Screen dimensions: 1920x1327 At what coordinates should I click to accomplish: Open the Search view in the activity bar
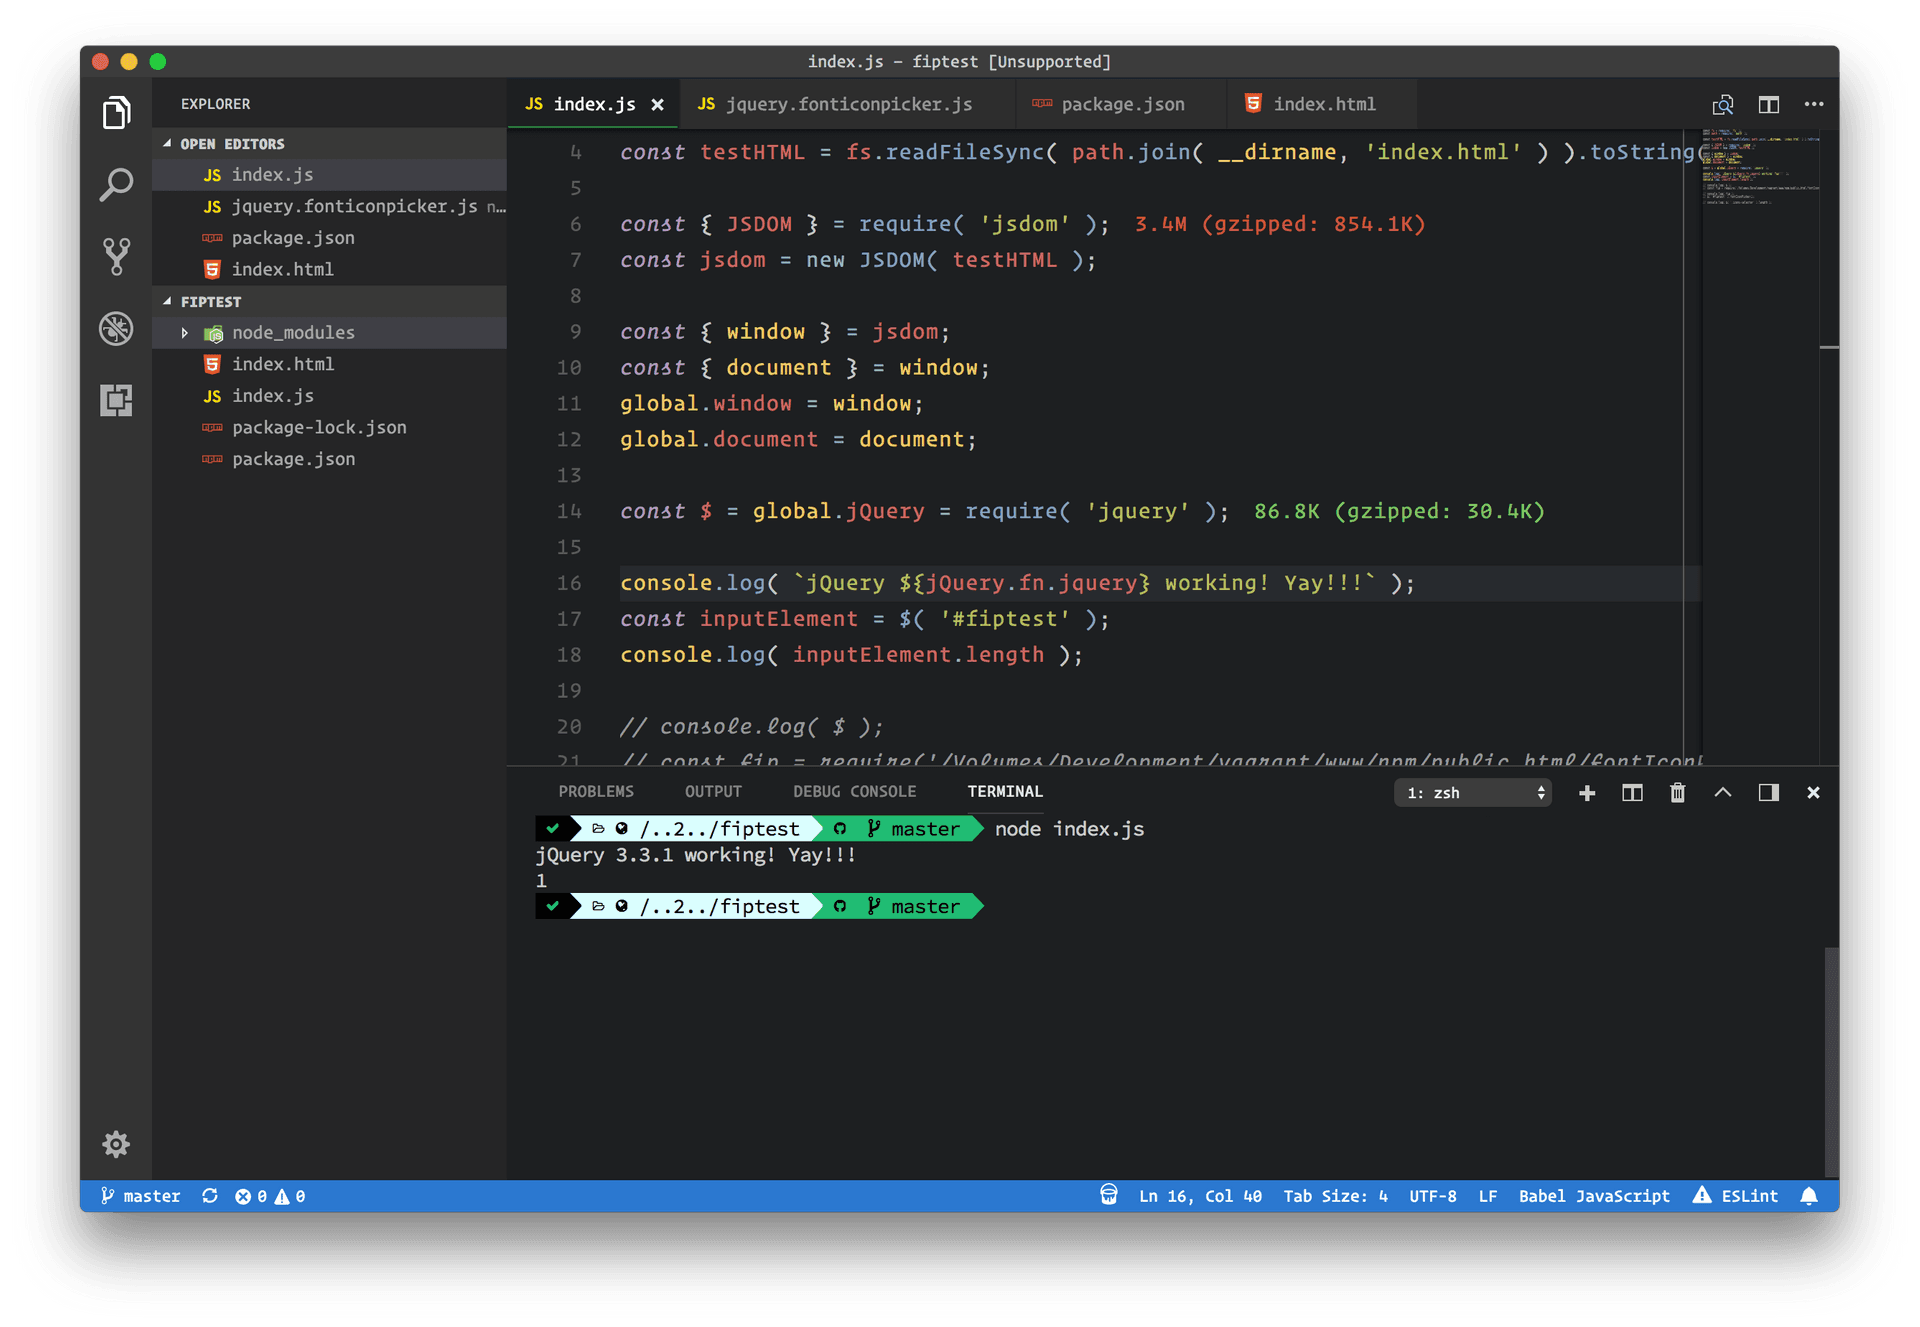pos(116,184)
